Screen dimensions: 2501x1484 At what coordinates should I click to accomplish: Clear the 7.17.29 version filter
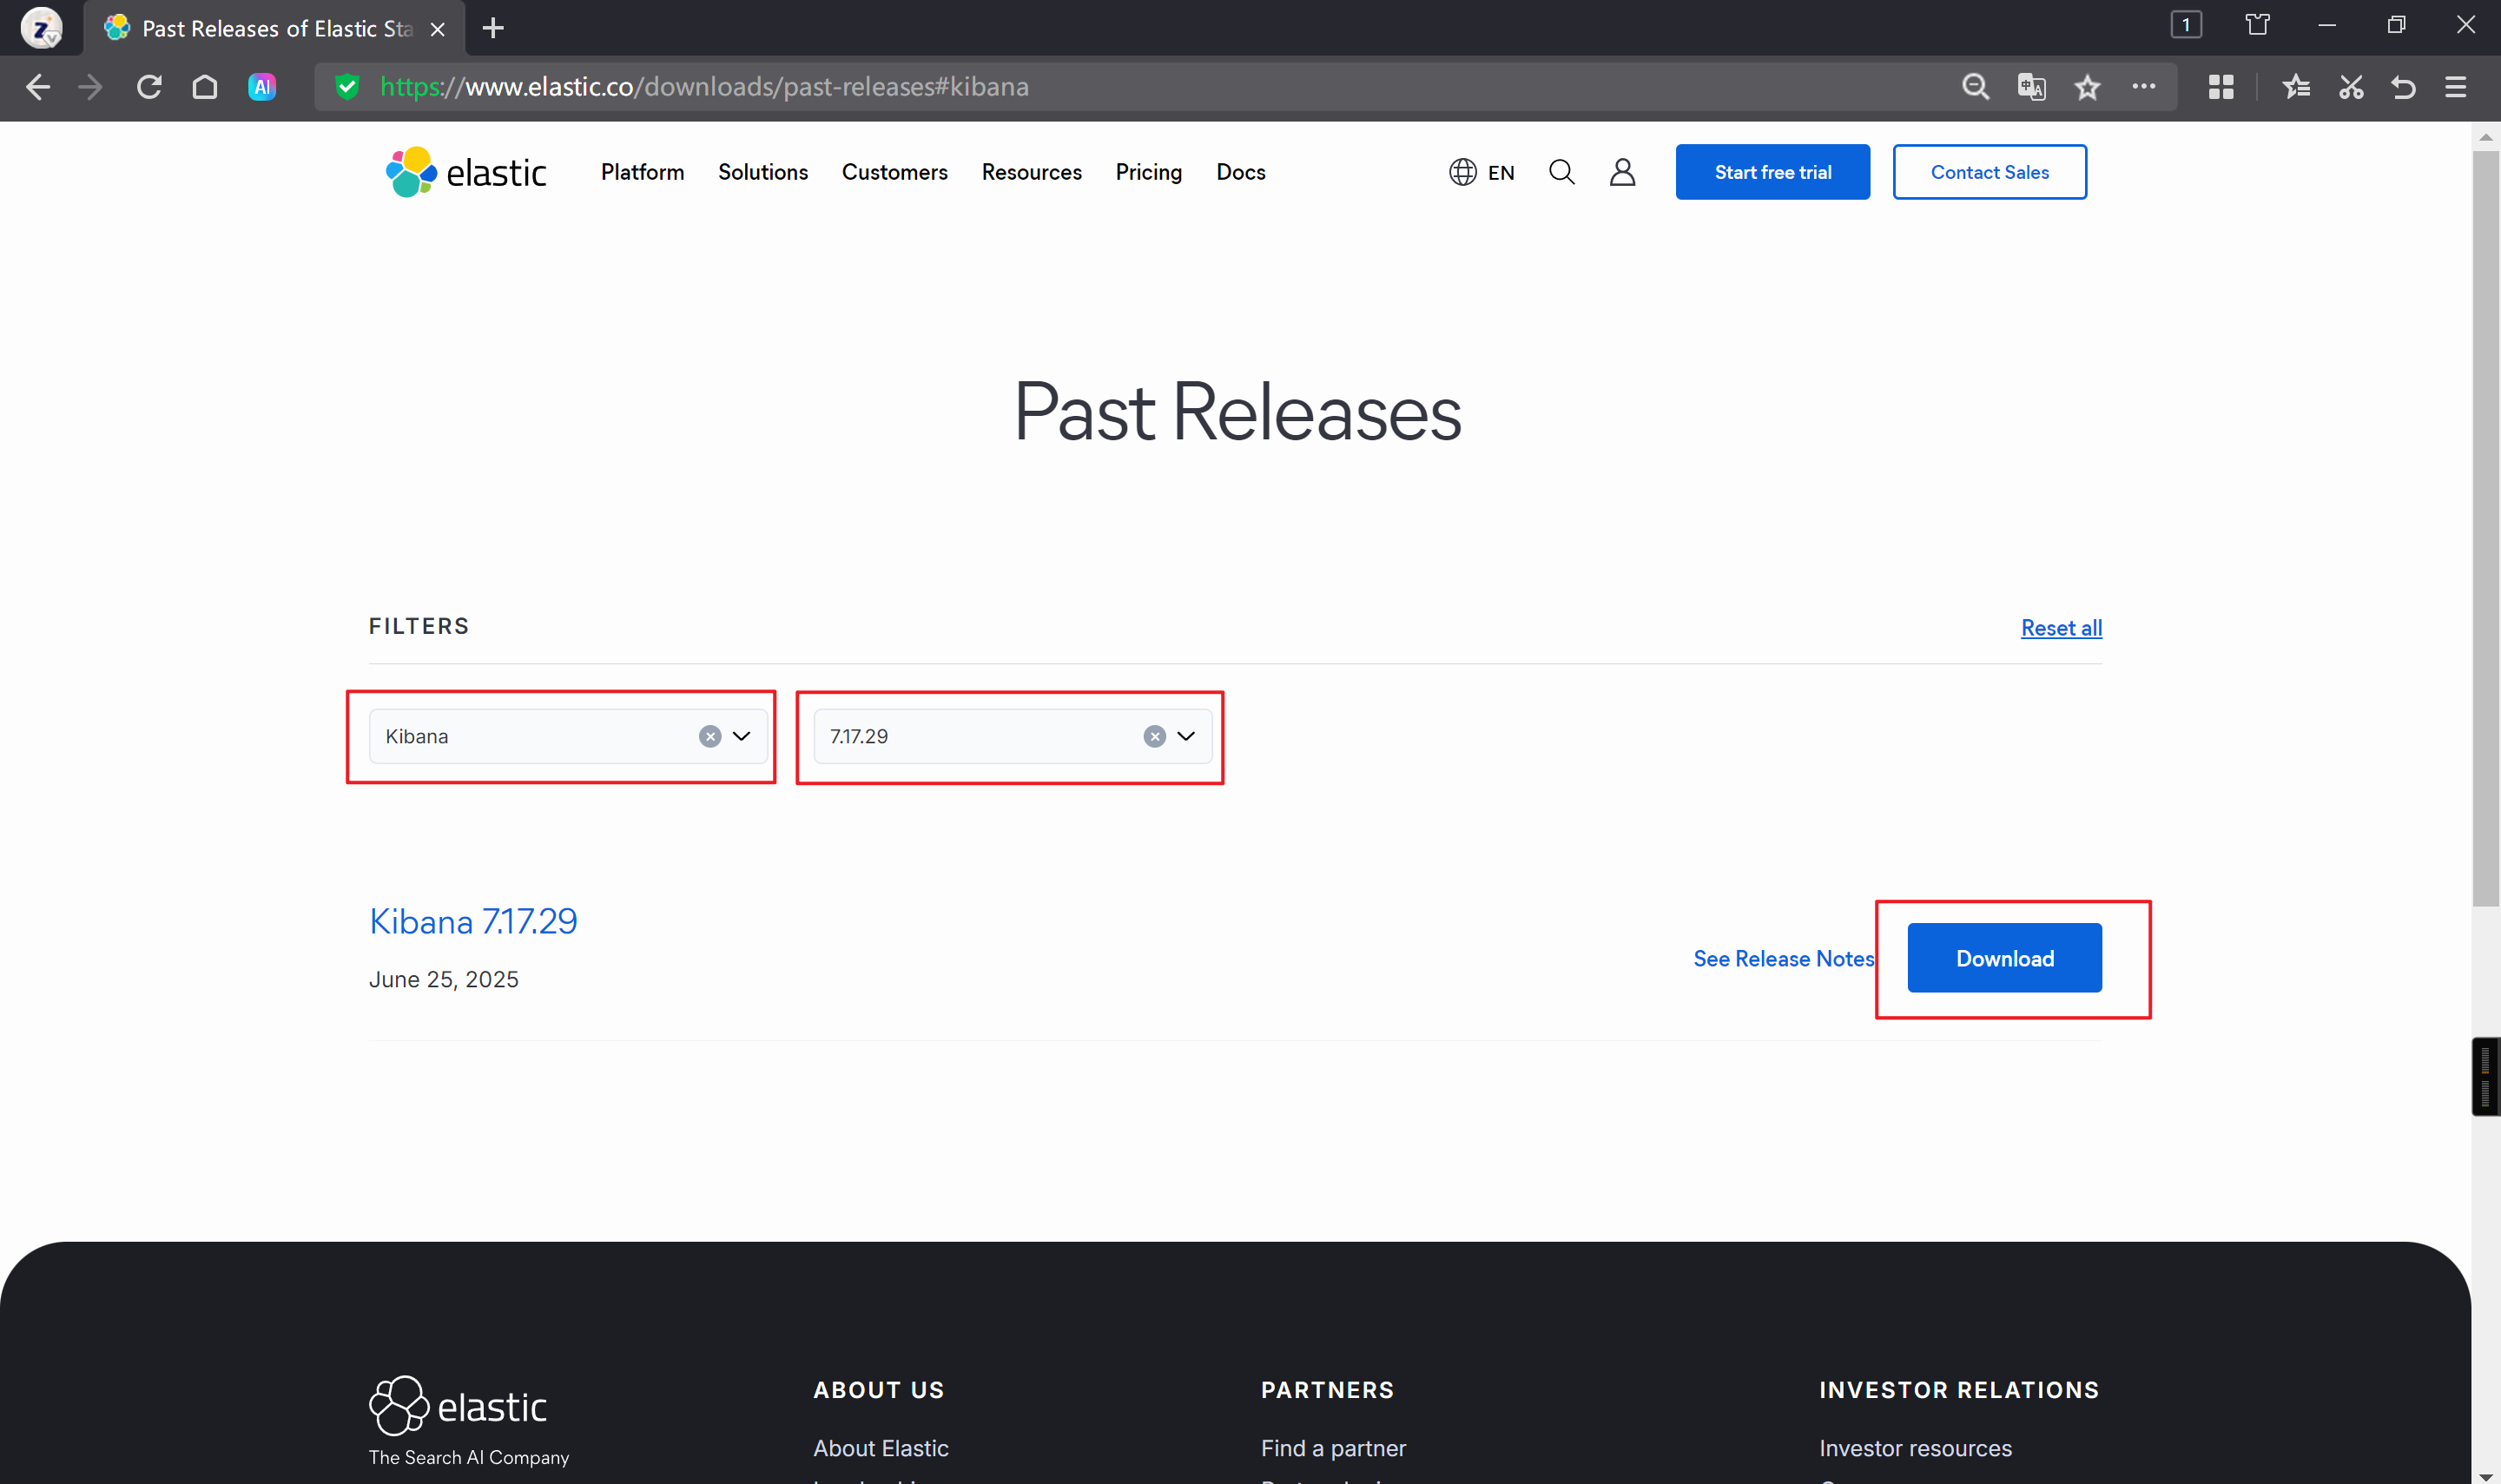coord(1155,736)
